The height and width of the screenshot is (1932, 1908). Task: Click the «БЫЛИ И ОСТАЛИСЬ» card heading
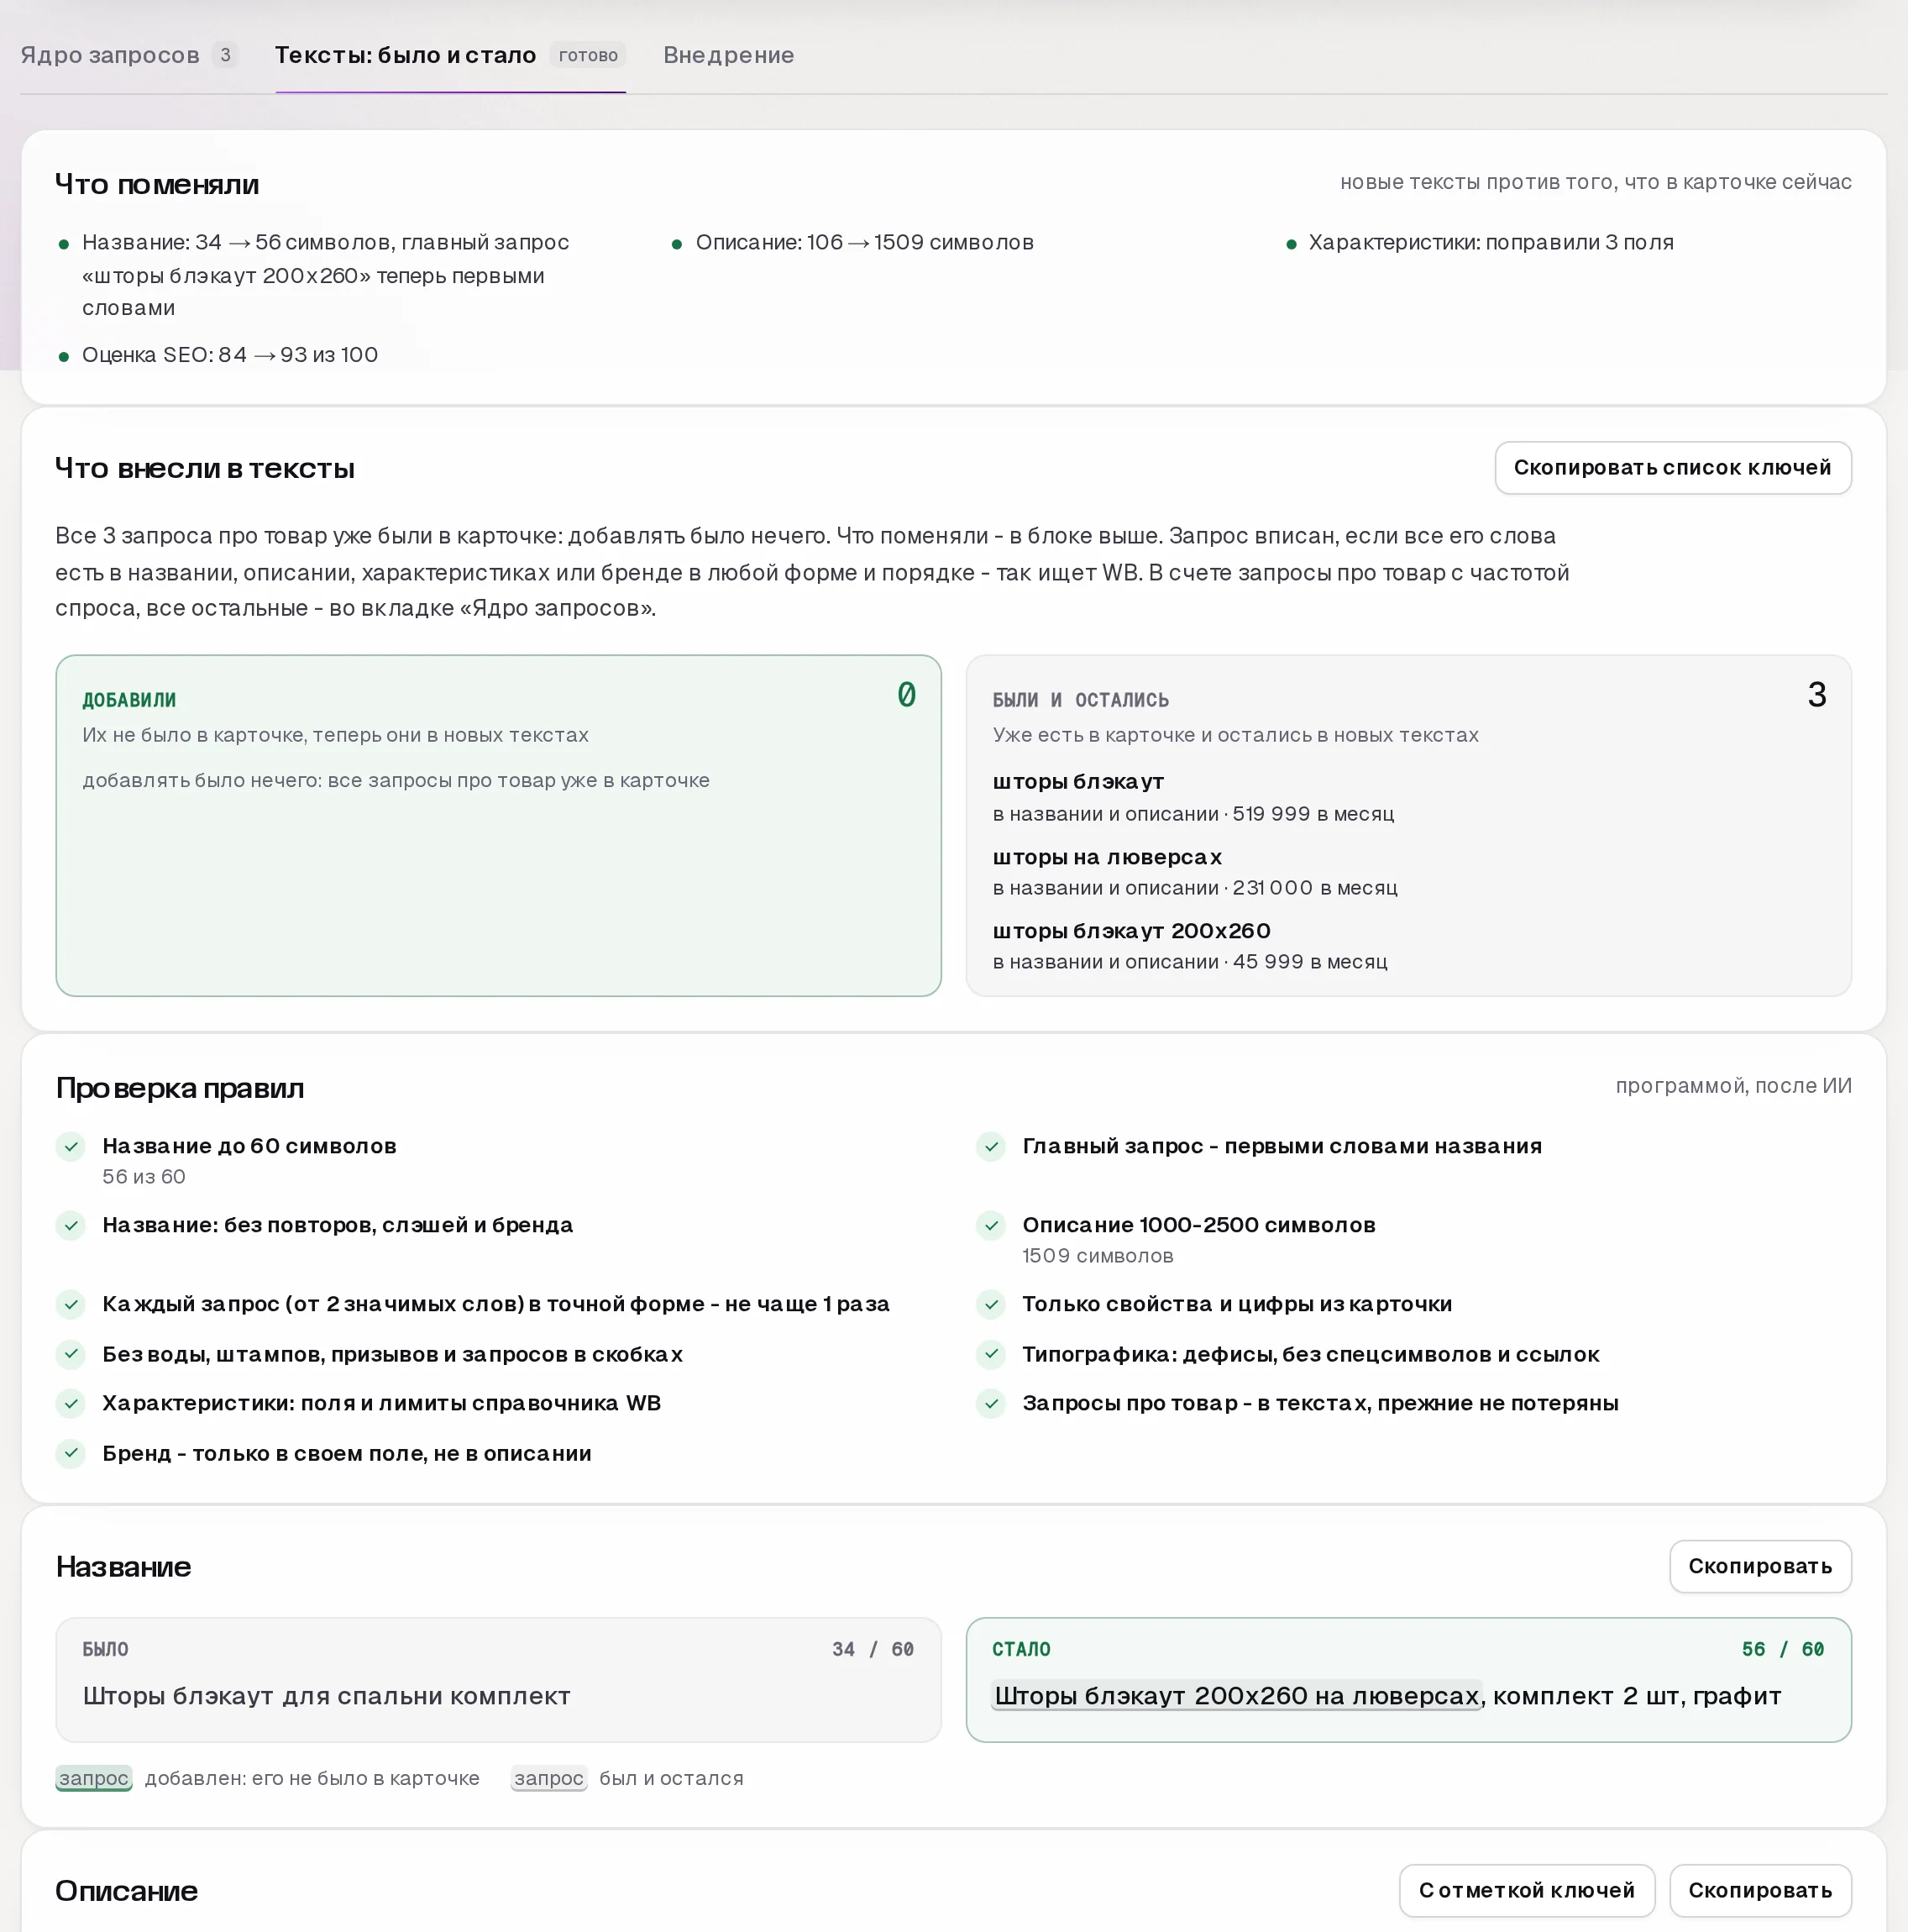pos(1081,700)
